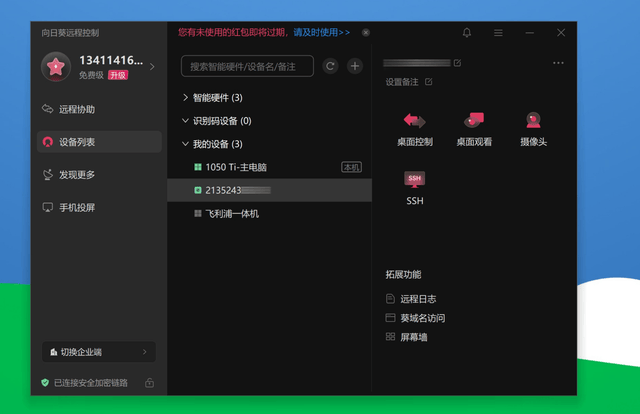Click the account number 13411416...

pos(111,60)
